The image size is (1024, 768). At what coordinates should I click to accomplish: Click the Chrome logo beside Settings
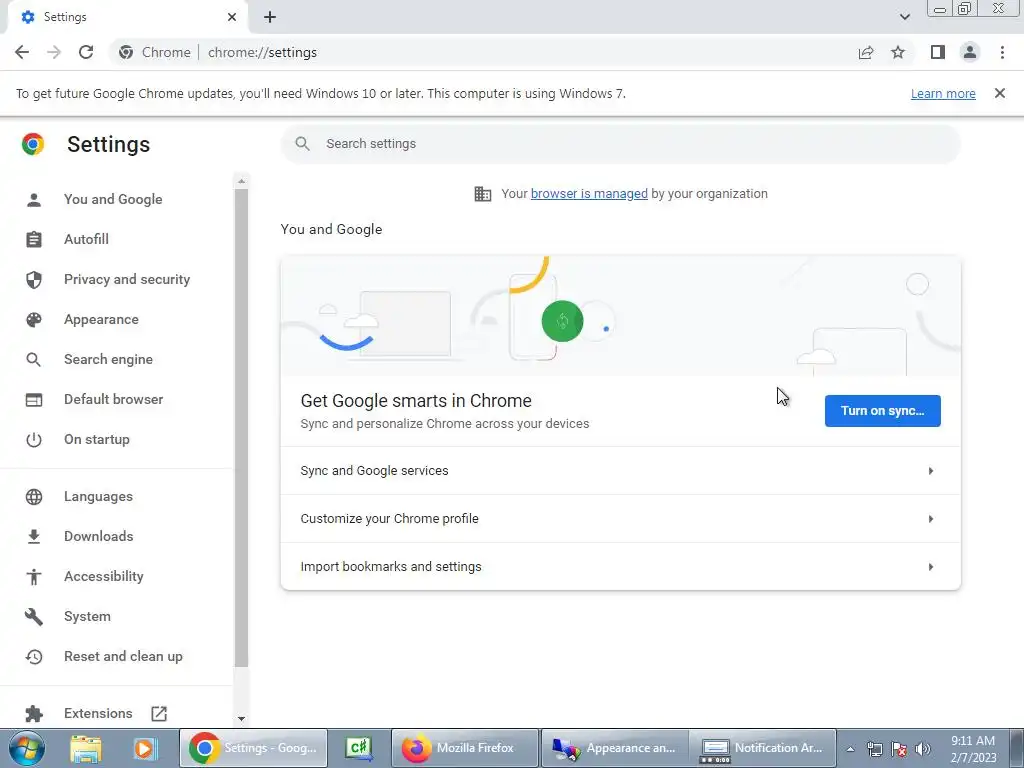(x=33, y=144)
